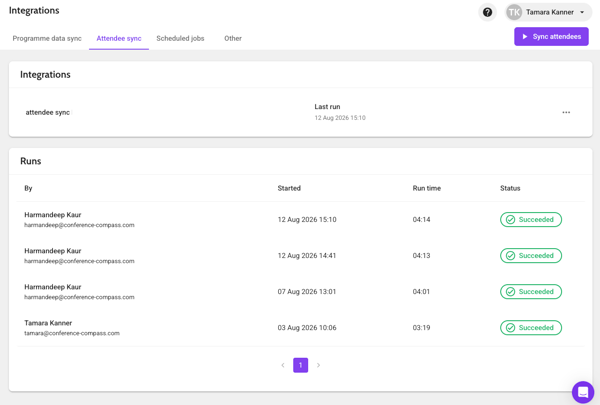This screenshot has width=600, height=405.
Task: Click Succeeded badge for 07 Aug run
Action: 531,291
